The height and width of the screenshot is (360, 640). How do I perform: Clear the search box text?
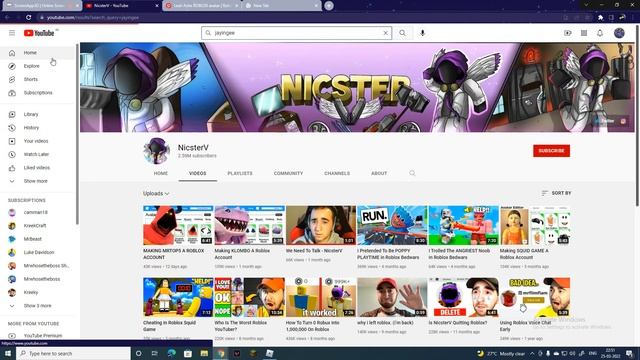pyautogui.click(x=385, y=33)
